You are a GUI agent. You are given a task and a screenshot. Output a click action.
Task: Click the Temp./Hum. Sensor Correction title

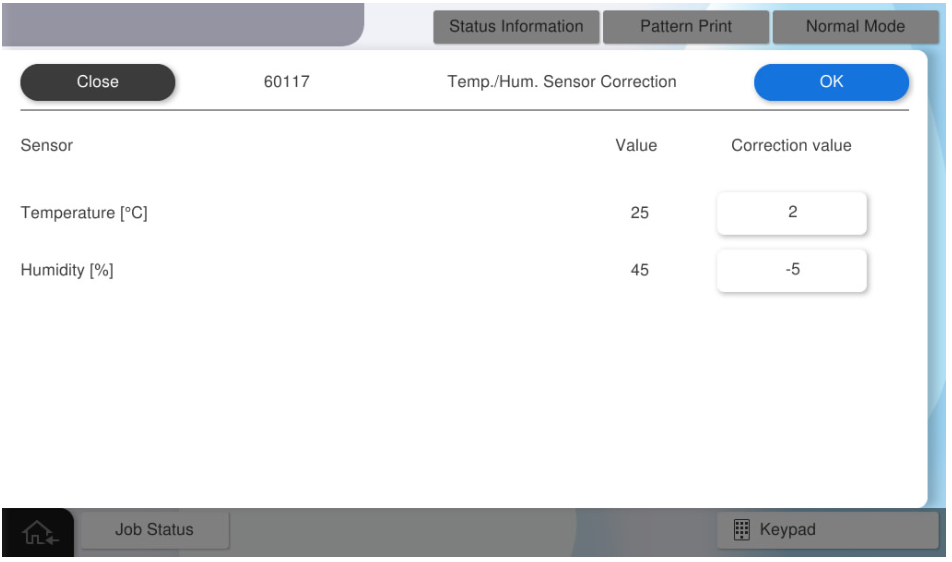pyautogui.click(x=561, y=82)
